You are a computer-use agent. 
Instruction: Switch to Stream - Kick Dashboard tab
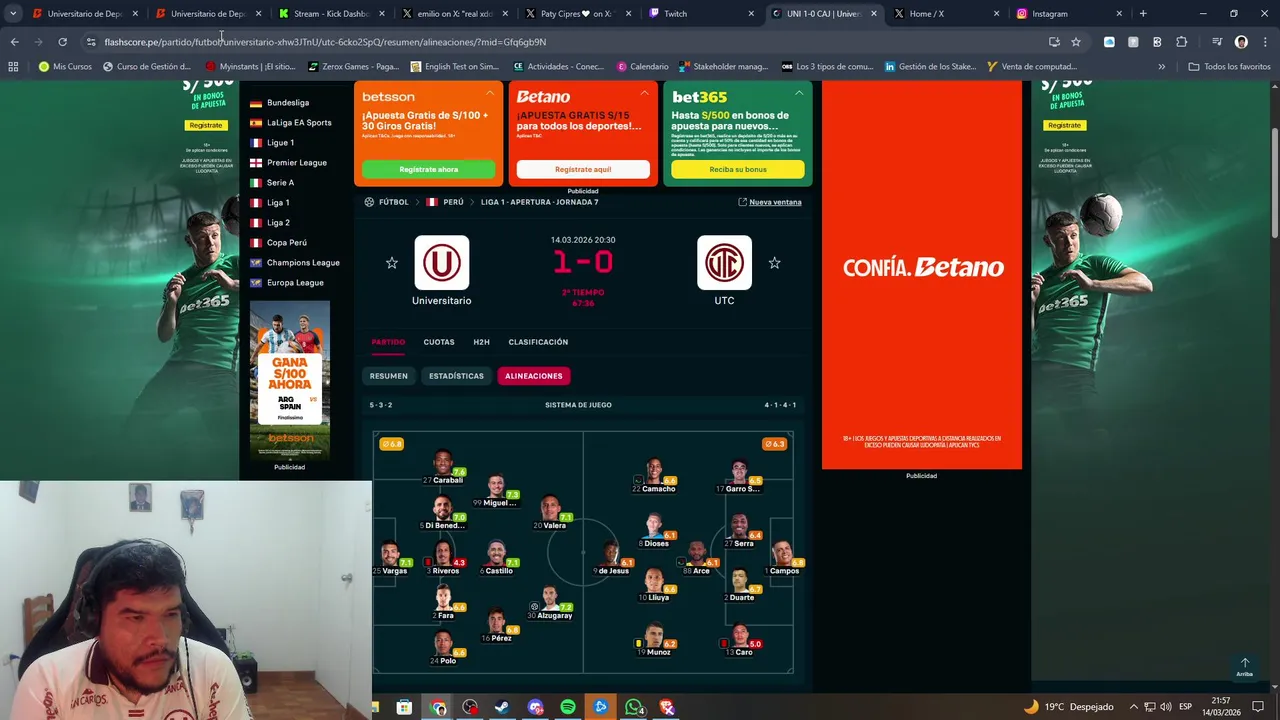(331, 14)
